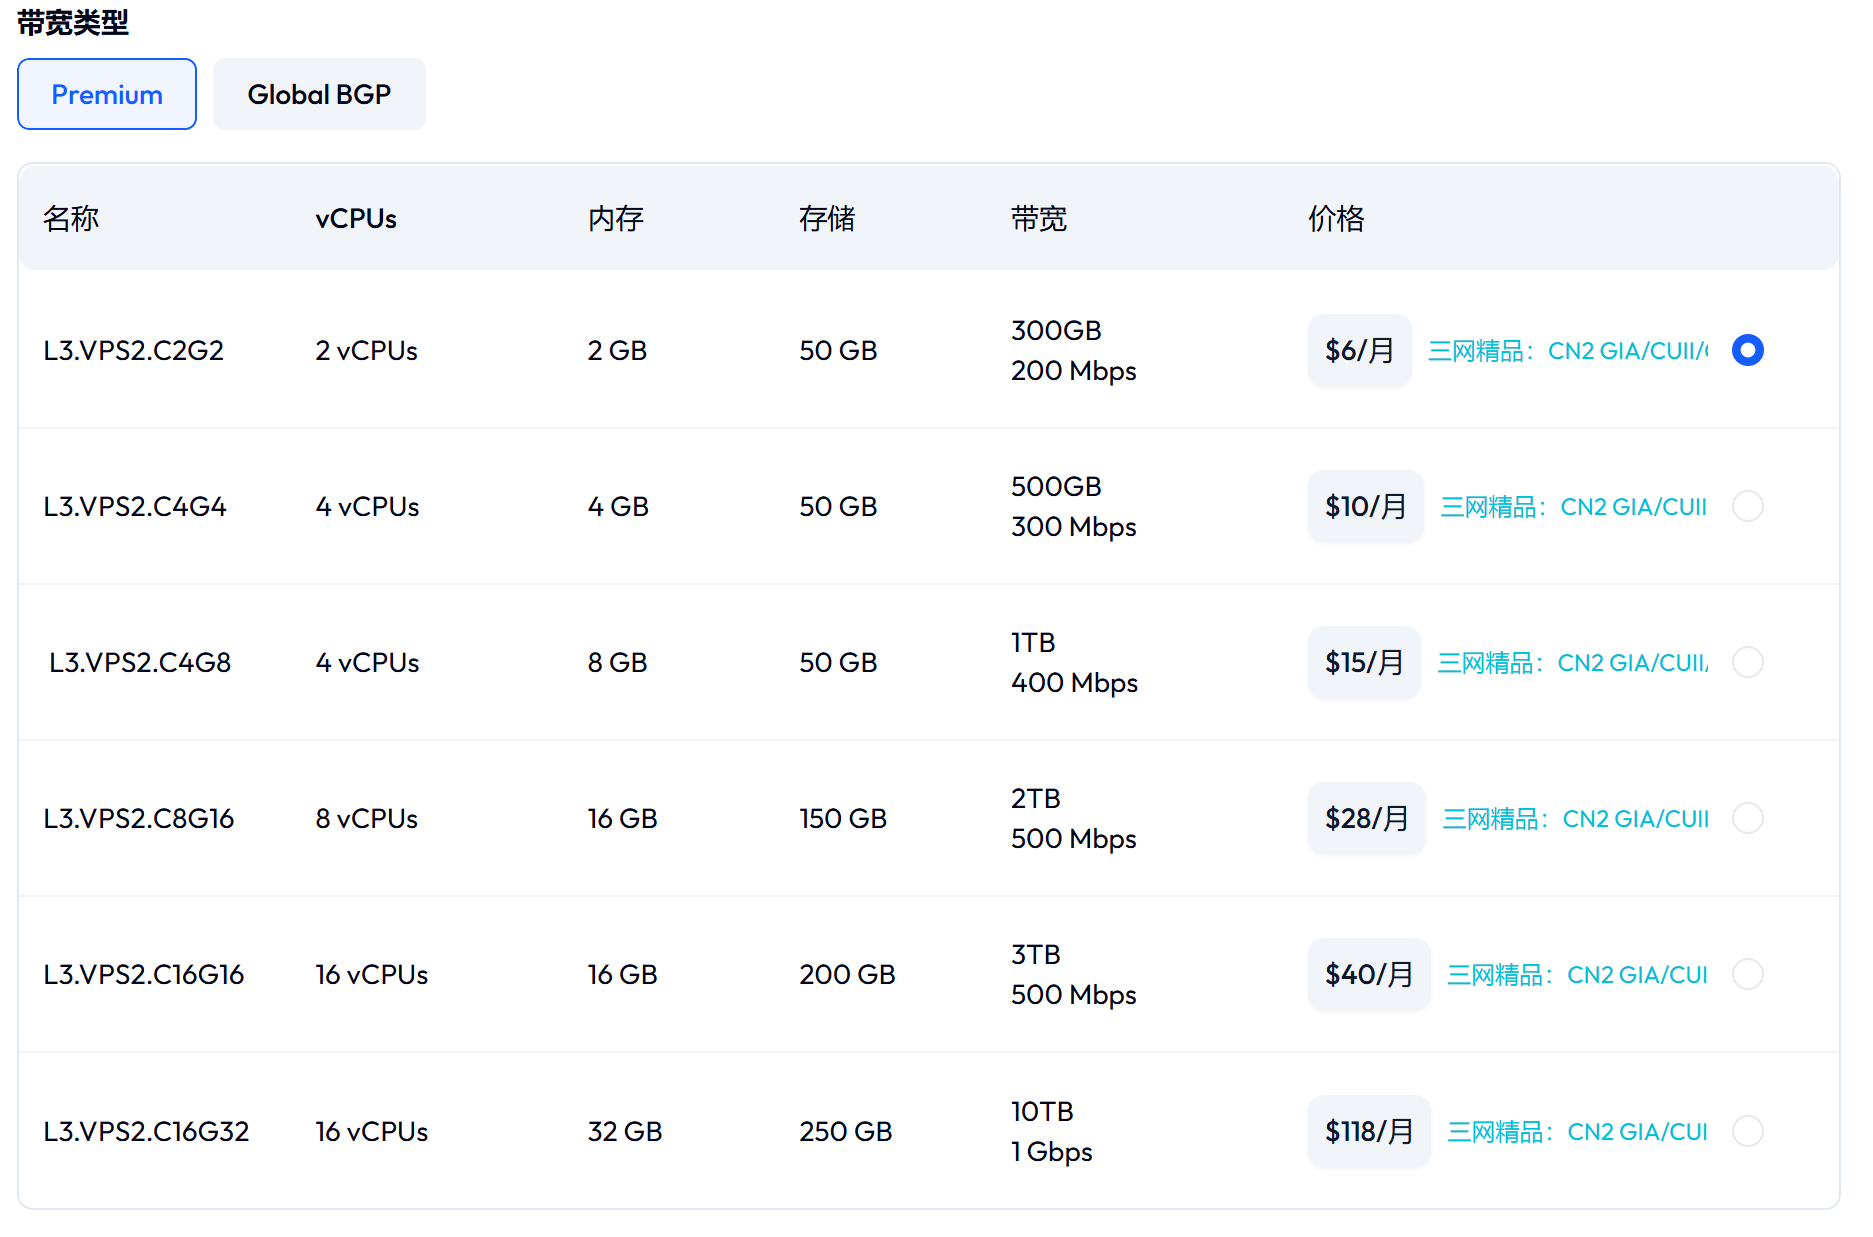1873x1237 pixels.
Task: Select the L3.VPS2.C8G16 plan radio button
Action: pos(1747,818)
